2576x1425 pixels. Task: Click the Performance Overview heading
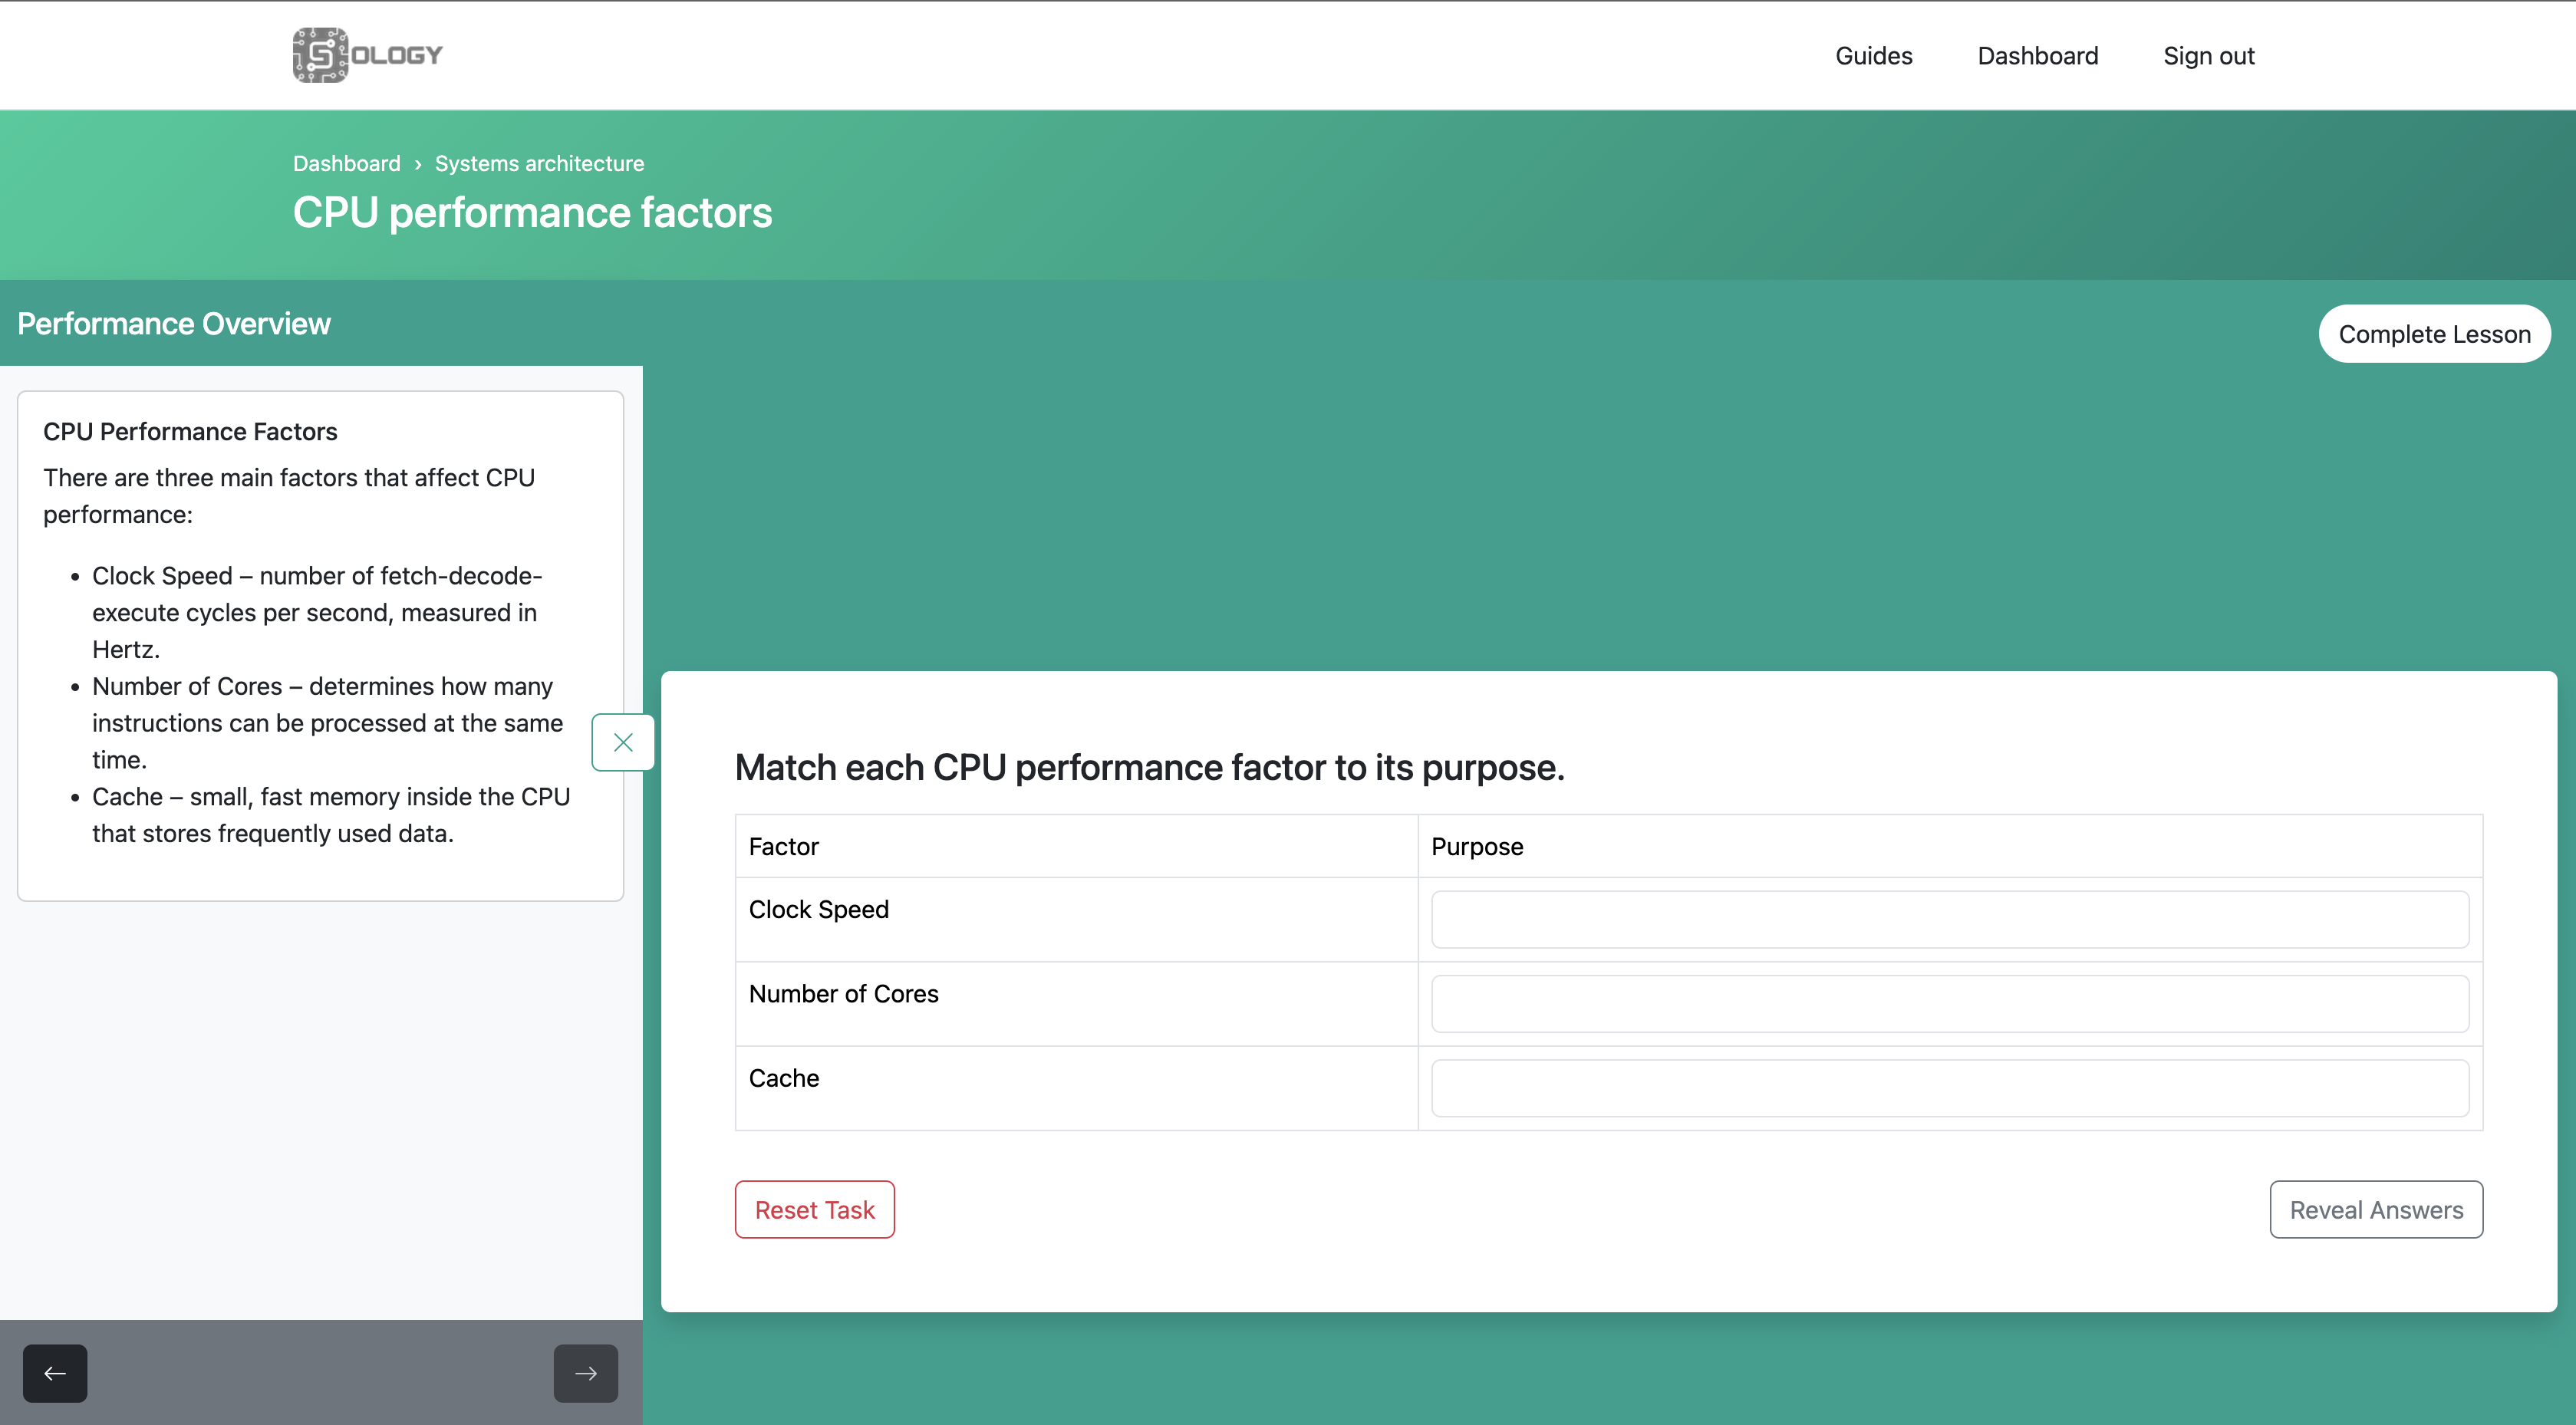click(174, 323)
